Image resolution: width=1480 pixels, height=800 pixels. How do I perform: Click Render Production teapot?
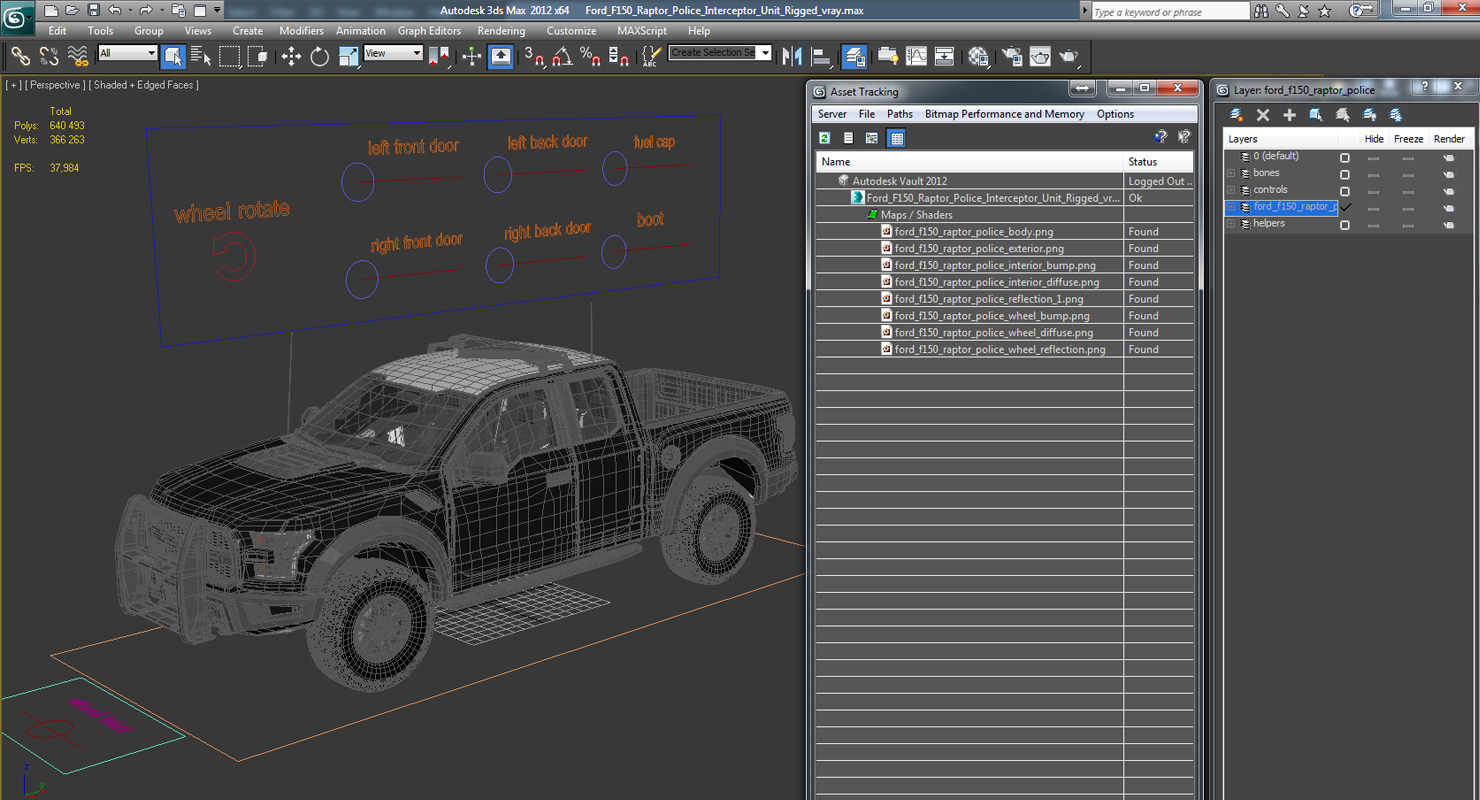pyautogui.click(x=1069, y=56)
